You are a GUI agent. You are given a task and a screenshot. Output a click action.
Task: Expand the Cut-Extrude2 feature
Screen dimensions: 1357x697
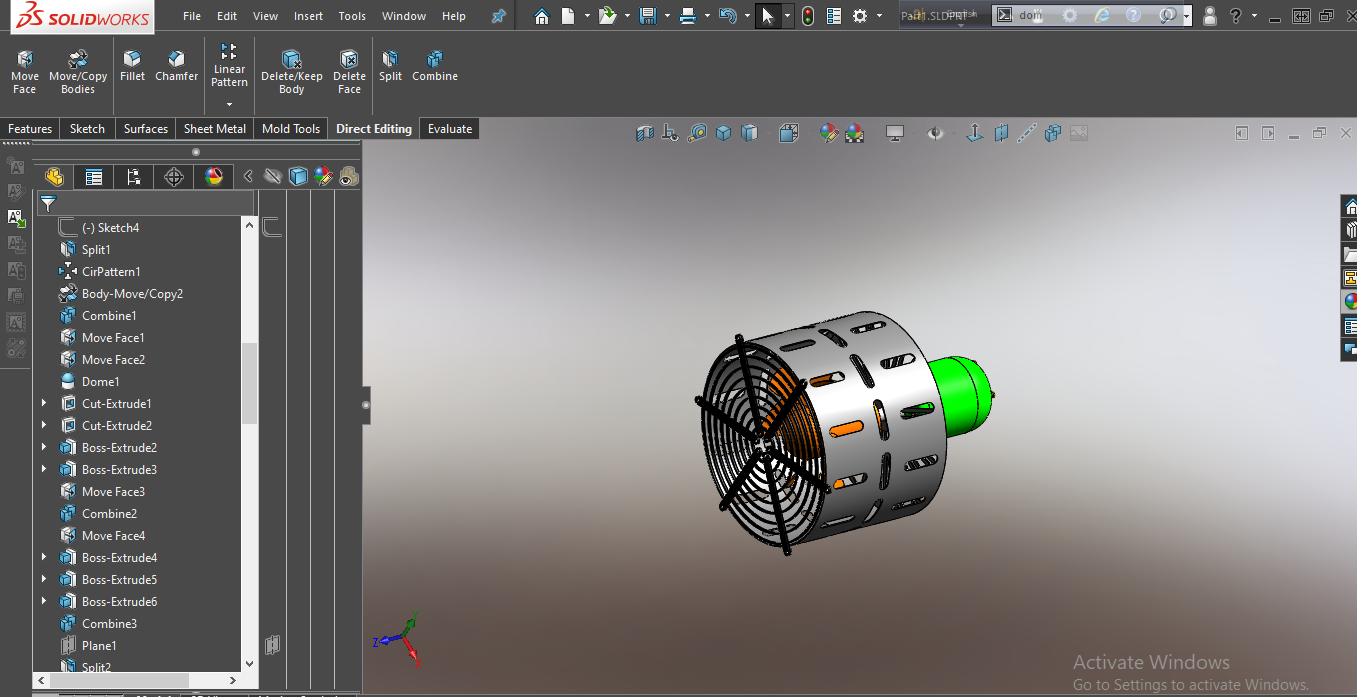(x=43, y=425)
